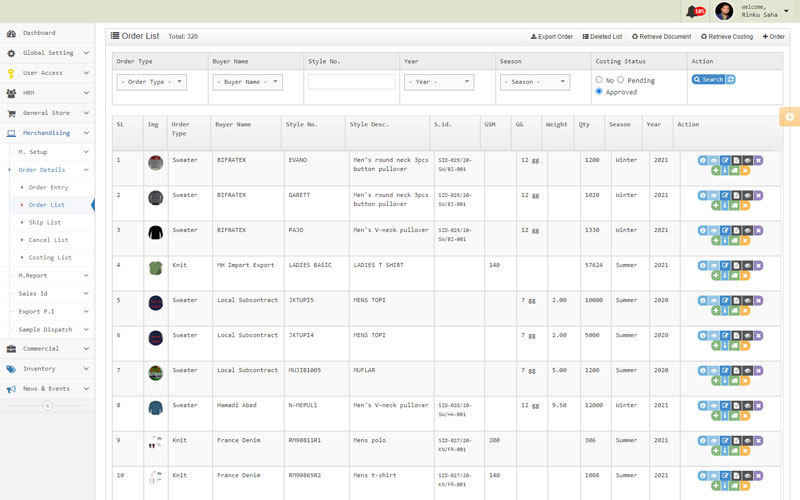Viewport: 800px width, 500px height.
Task: Open the Season filter dropdown
Action: 535,82
